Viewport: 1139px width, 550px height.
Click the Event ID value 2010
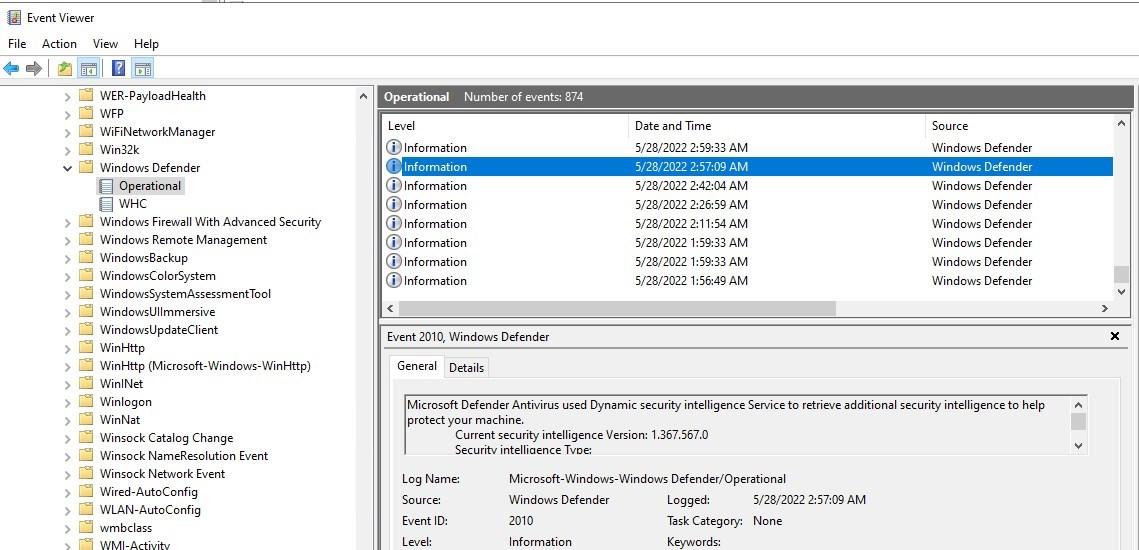coord(521,521)
